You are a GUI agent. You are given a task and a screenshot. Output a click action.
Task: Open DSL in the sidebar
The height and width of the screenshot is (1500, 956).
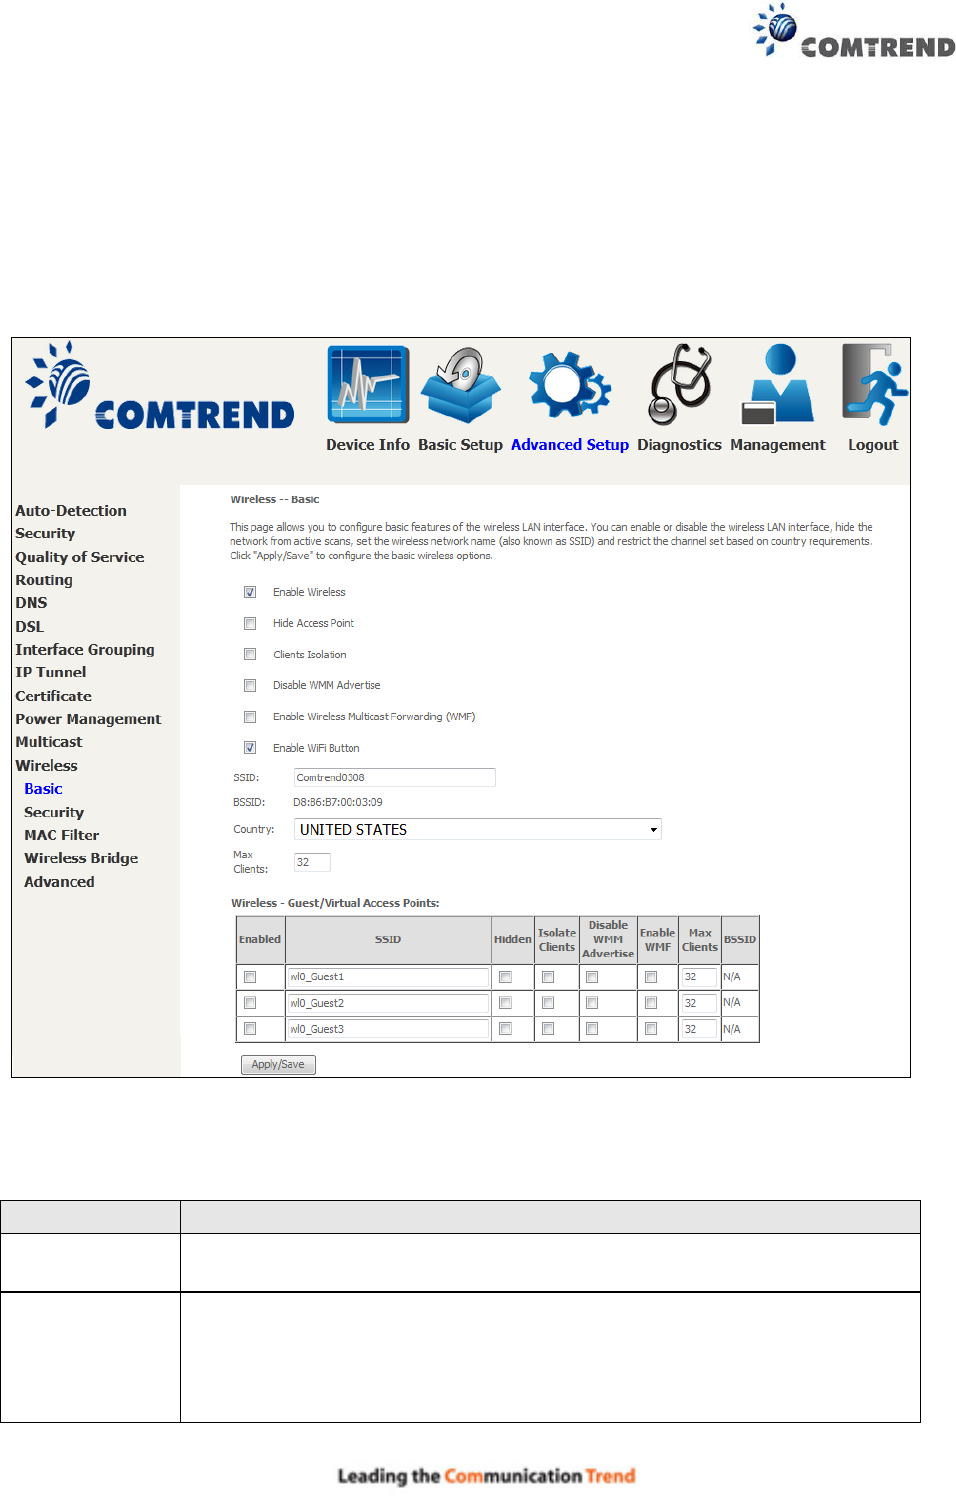point(30,627)
